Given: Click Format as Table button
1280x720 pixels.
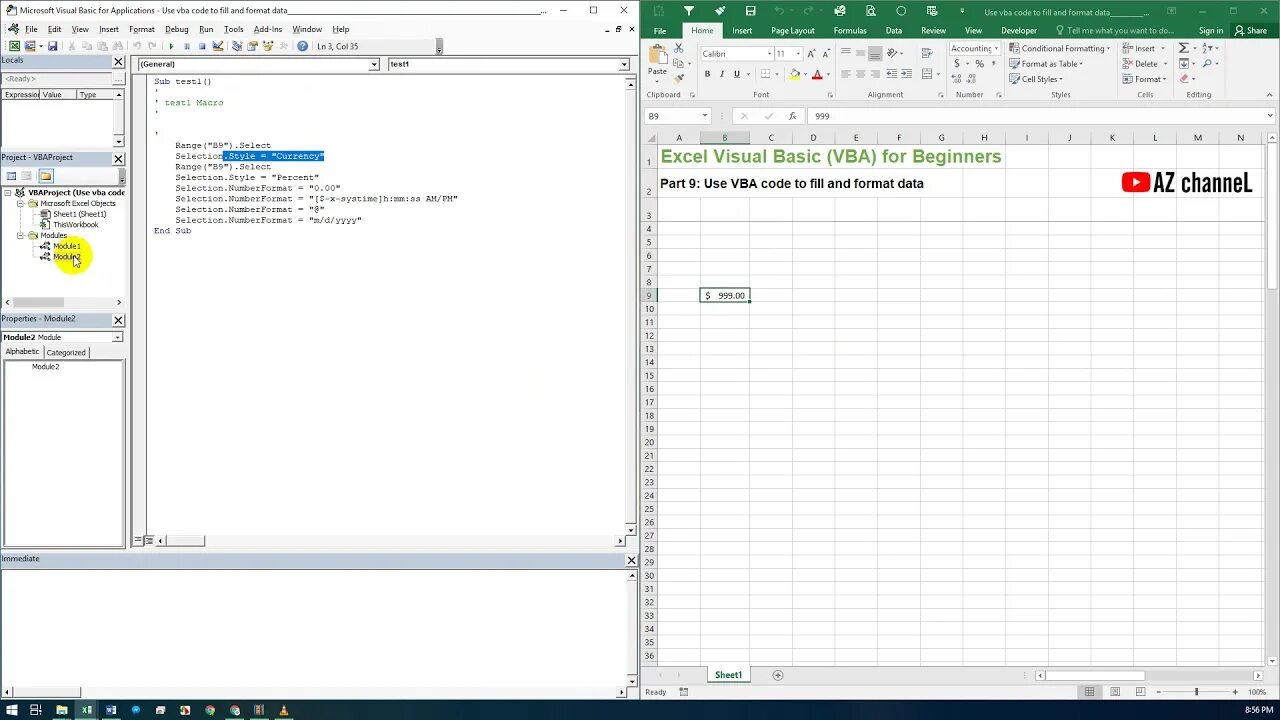Looking at the screenshot, I should (x=1048, y=64).
